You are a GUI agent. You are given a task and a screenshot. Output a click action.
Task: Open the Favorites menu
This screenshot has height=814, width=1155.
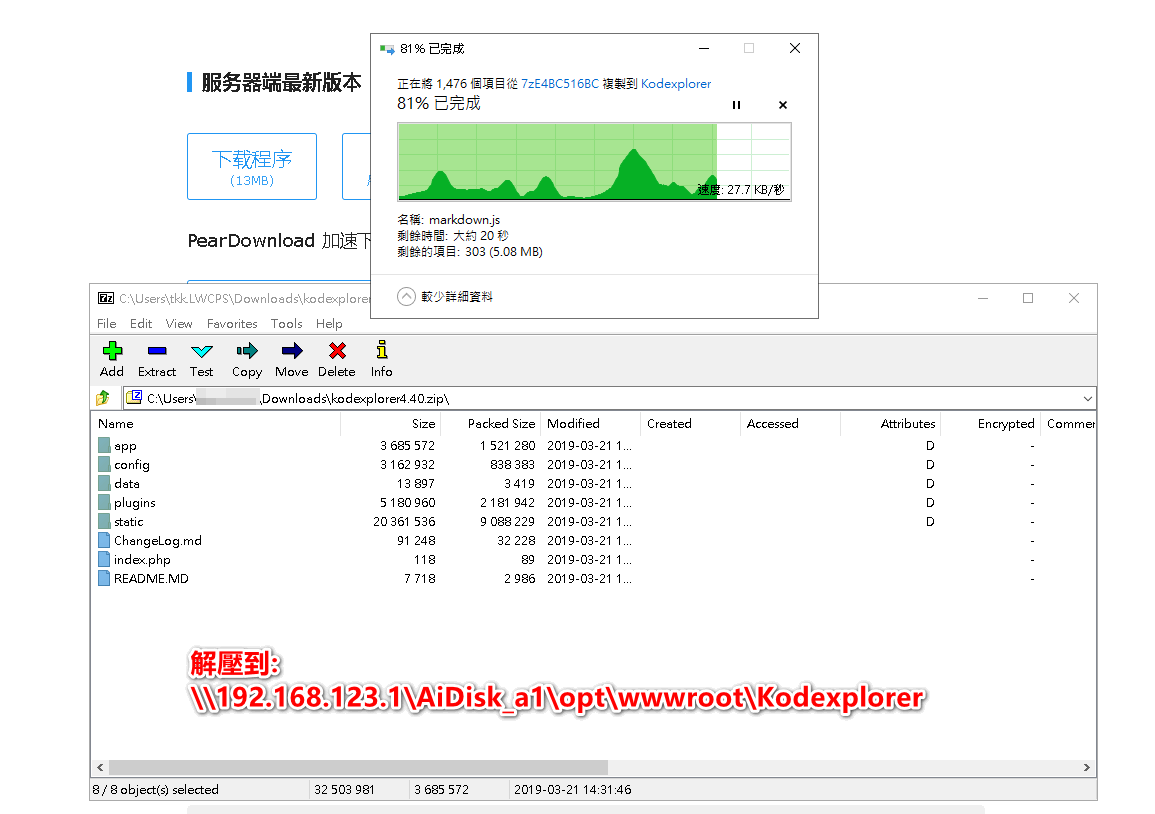pyautogui.click(x=232, y=323)
